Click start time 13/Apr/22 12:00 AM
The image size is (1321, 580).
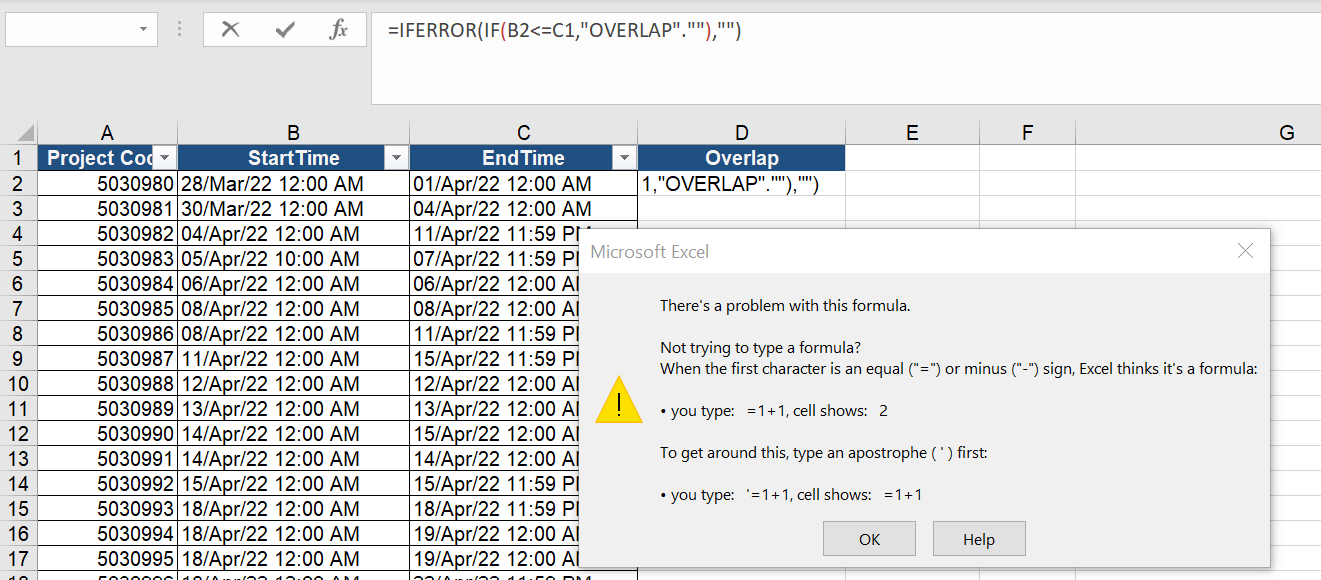[x=293, y=409]
